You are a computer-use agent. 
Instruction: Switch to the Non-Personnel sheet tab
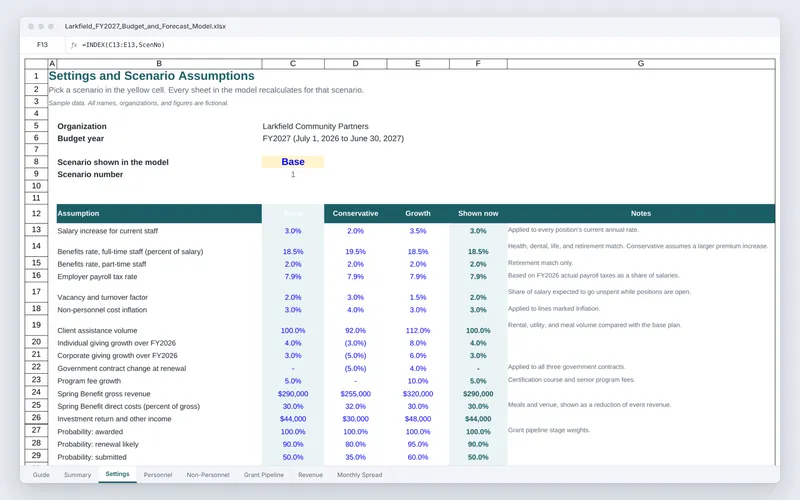(208, 474)
